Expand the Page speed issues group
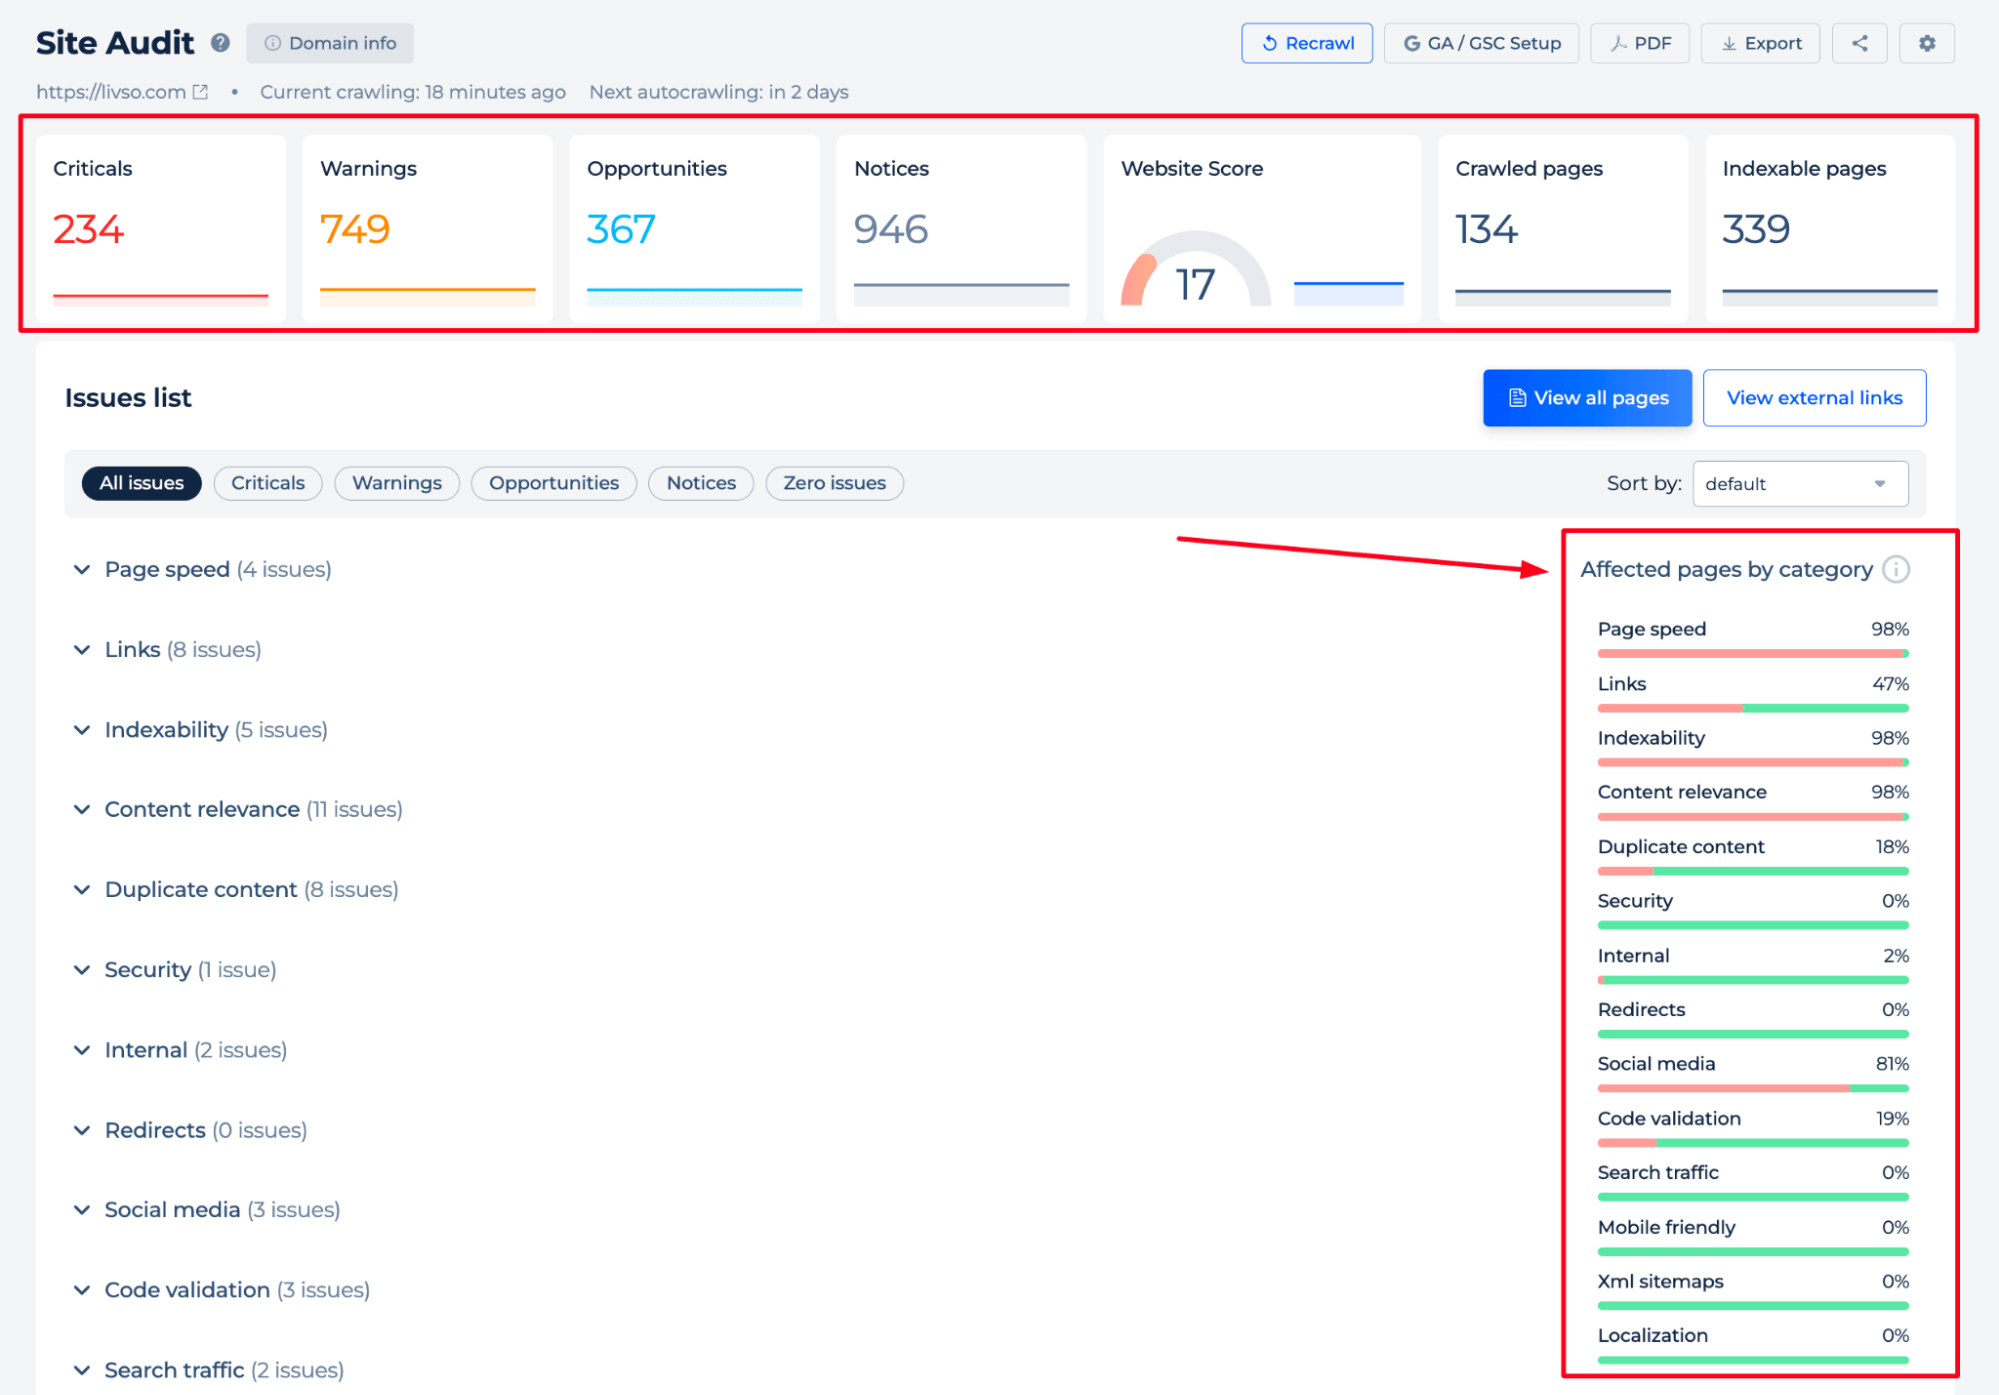This screenshot has height=1395, width=1999. (x=203, y=569)
